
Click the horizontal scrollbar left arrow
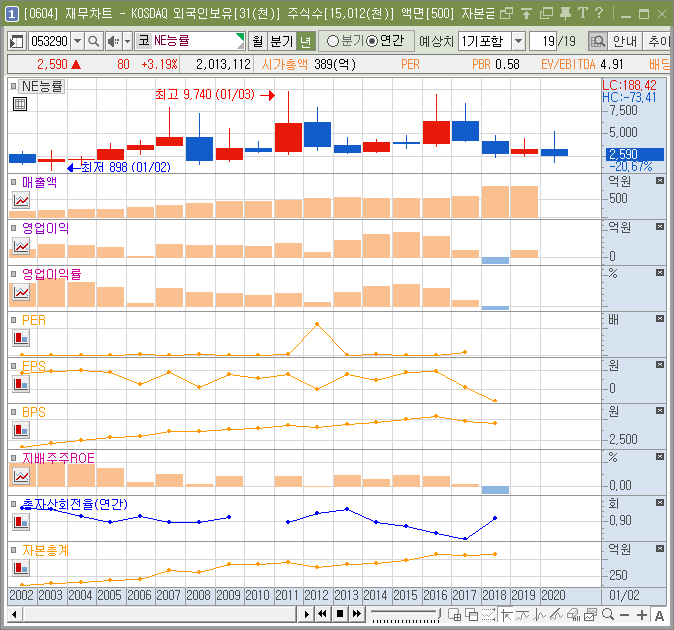click(x=14, y=614)
